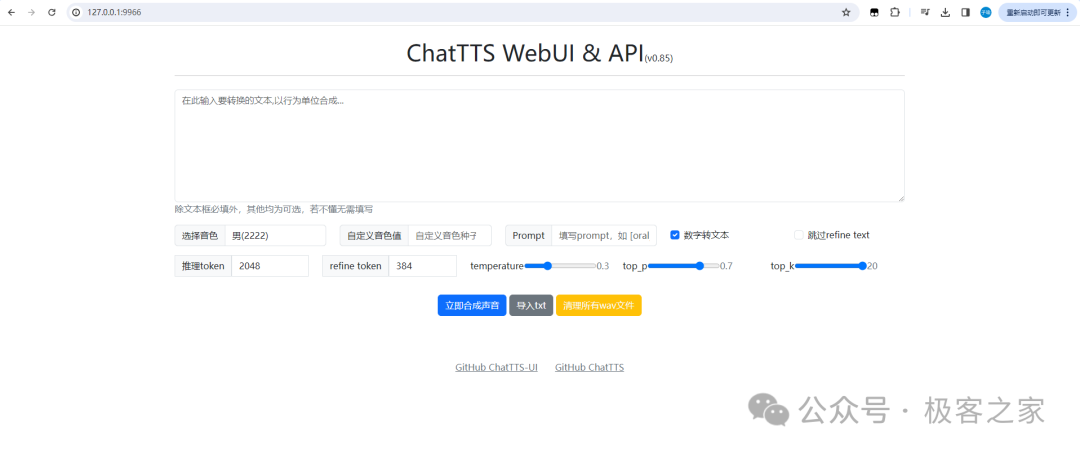Click the Prompt input field
This screenshot has width=1080, height=454.
pyautogui.click(x=604, y=236)
